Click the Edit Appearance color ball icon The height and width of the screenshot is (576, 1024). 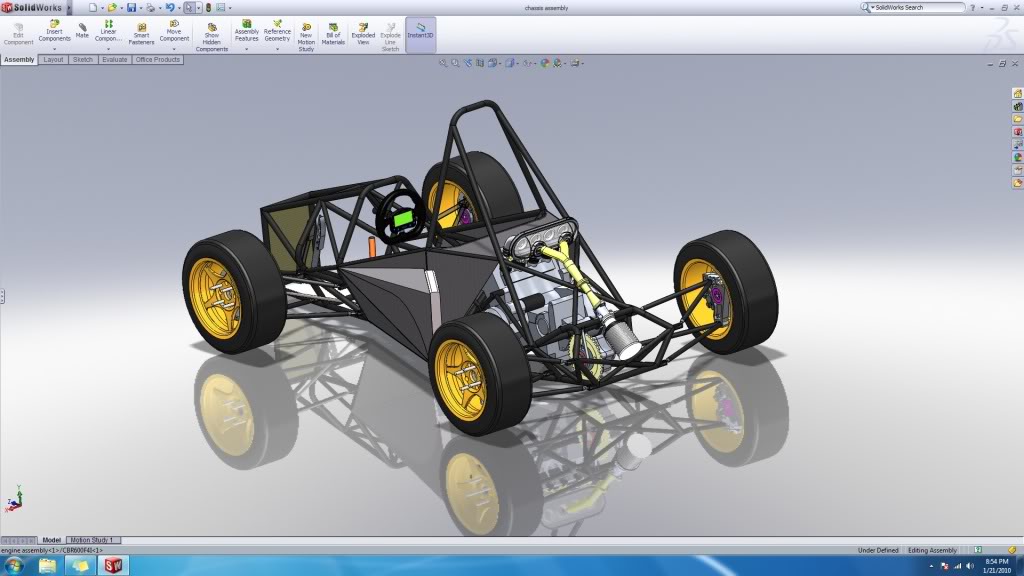click(x=545, y=63)
